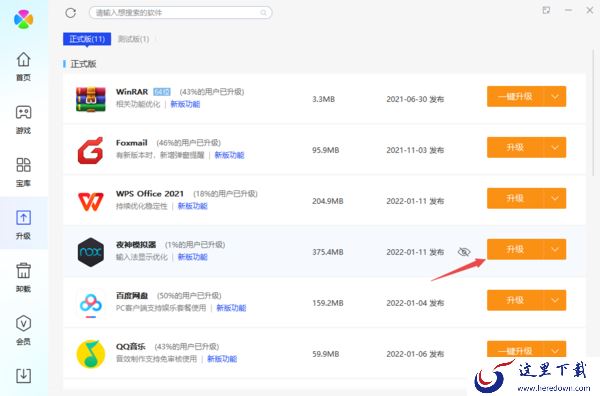Upgrade WPS Office 2021
Screen dimensions: 600x396
coord(515,198)
